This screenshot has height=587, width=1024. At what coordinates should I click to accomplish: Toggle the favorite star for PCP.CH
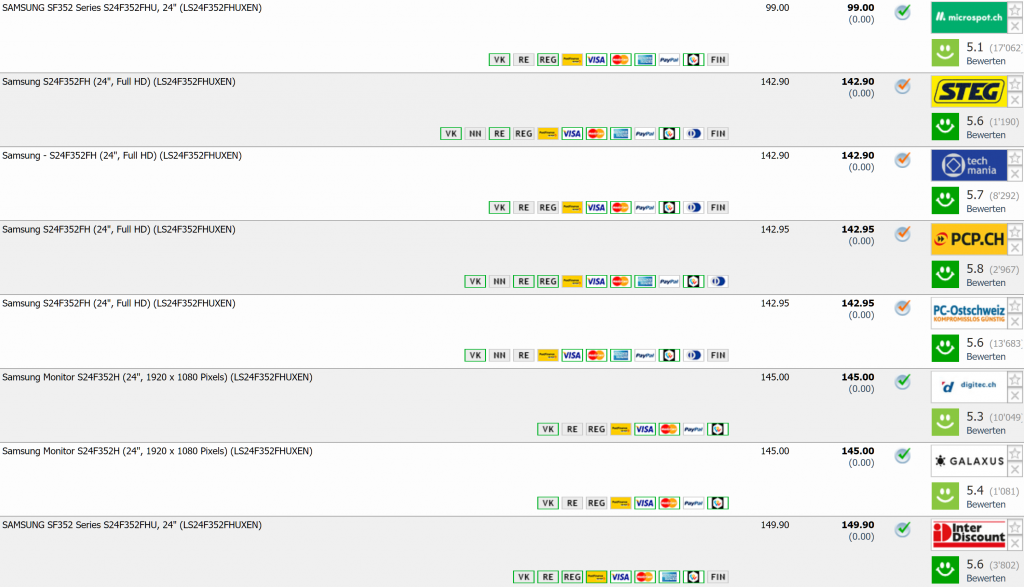click(1015, 232)
